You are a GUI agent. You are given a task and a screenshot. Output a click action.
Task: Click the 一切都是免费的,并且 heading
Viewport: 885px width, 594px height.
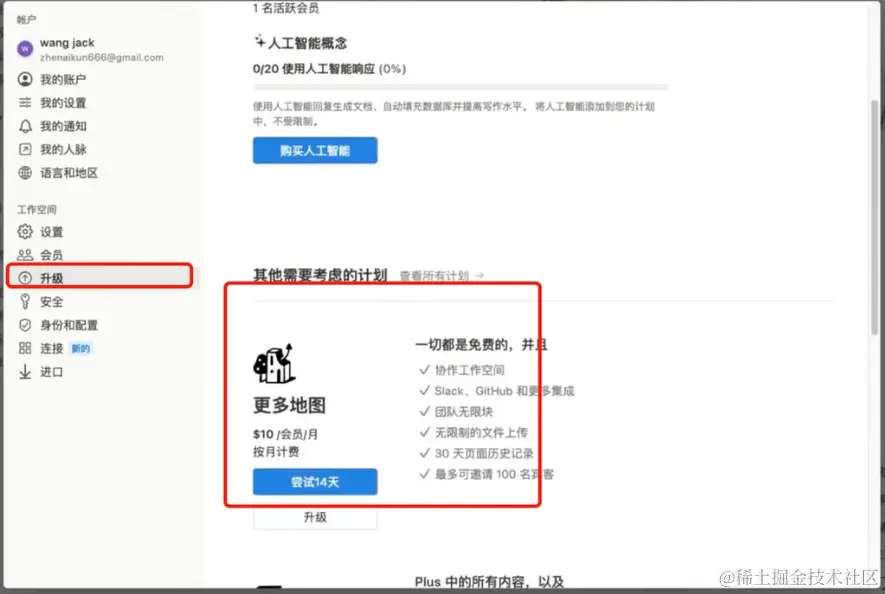click(481, 345)
